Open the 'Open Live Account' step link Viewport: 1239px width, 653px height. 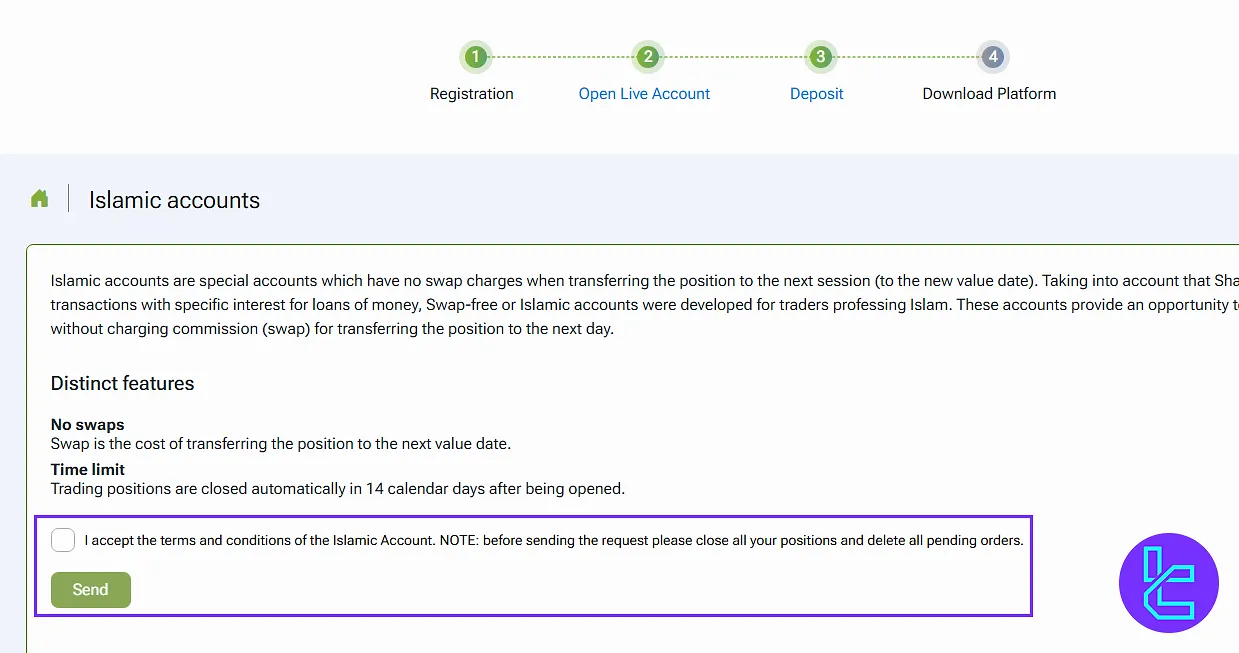pos(644,94)
